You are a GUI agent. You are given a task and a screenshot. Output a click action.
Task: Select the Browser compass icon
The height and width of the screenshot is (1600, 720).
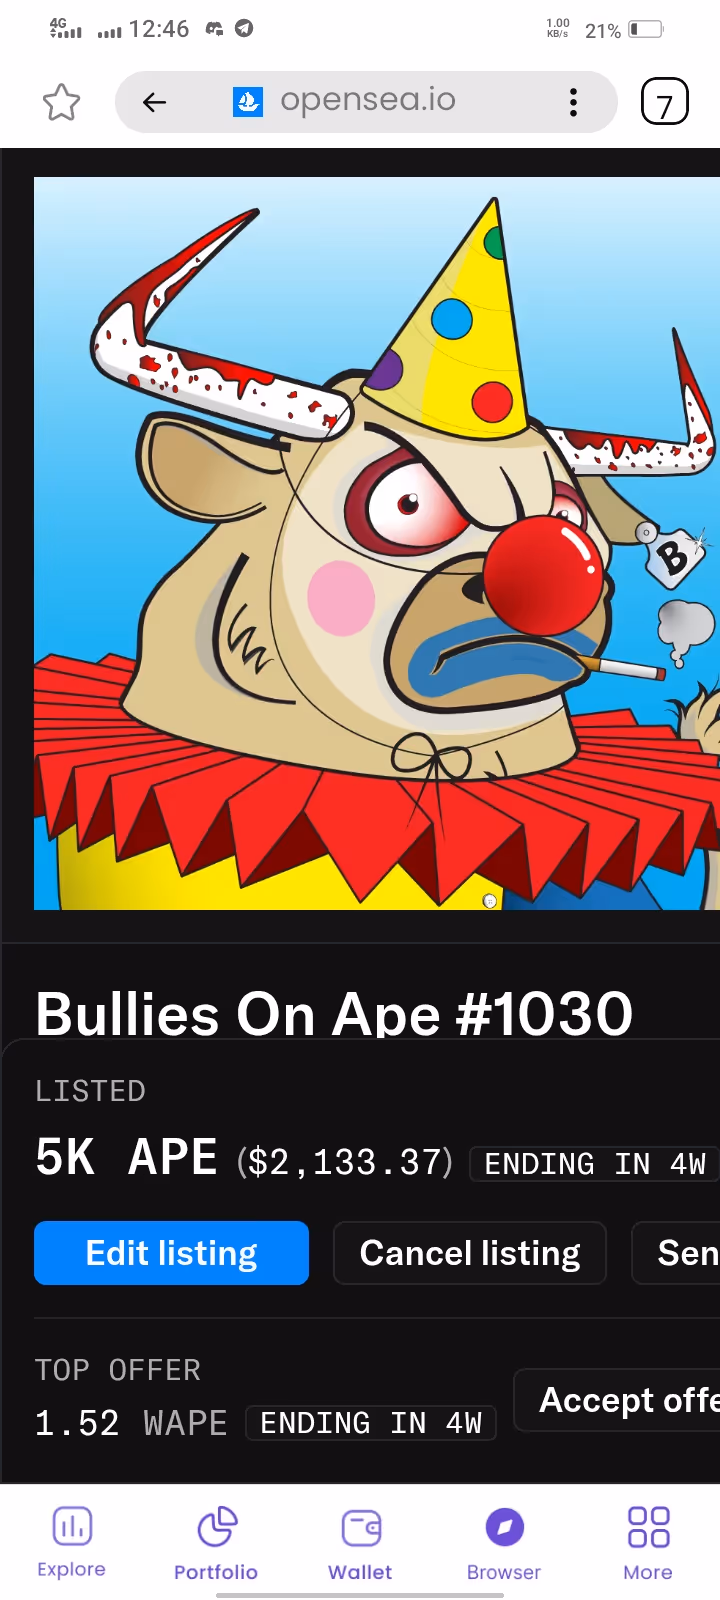tap(504, 1527)
